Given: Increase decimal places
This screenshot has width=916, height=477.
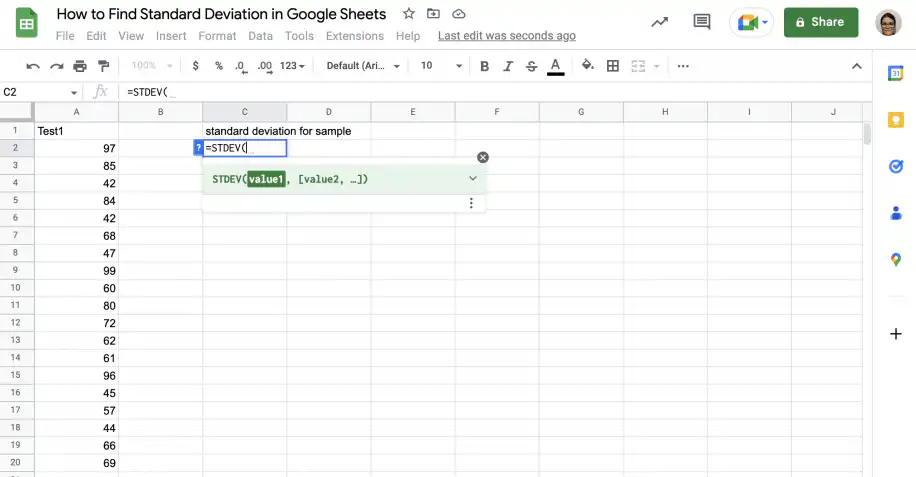Looking at the screenshot, I should click(265, 66).
